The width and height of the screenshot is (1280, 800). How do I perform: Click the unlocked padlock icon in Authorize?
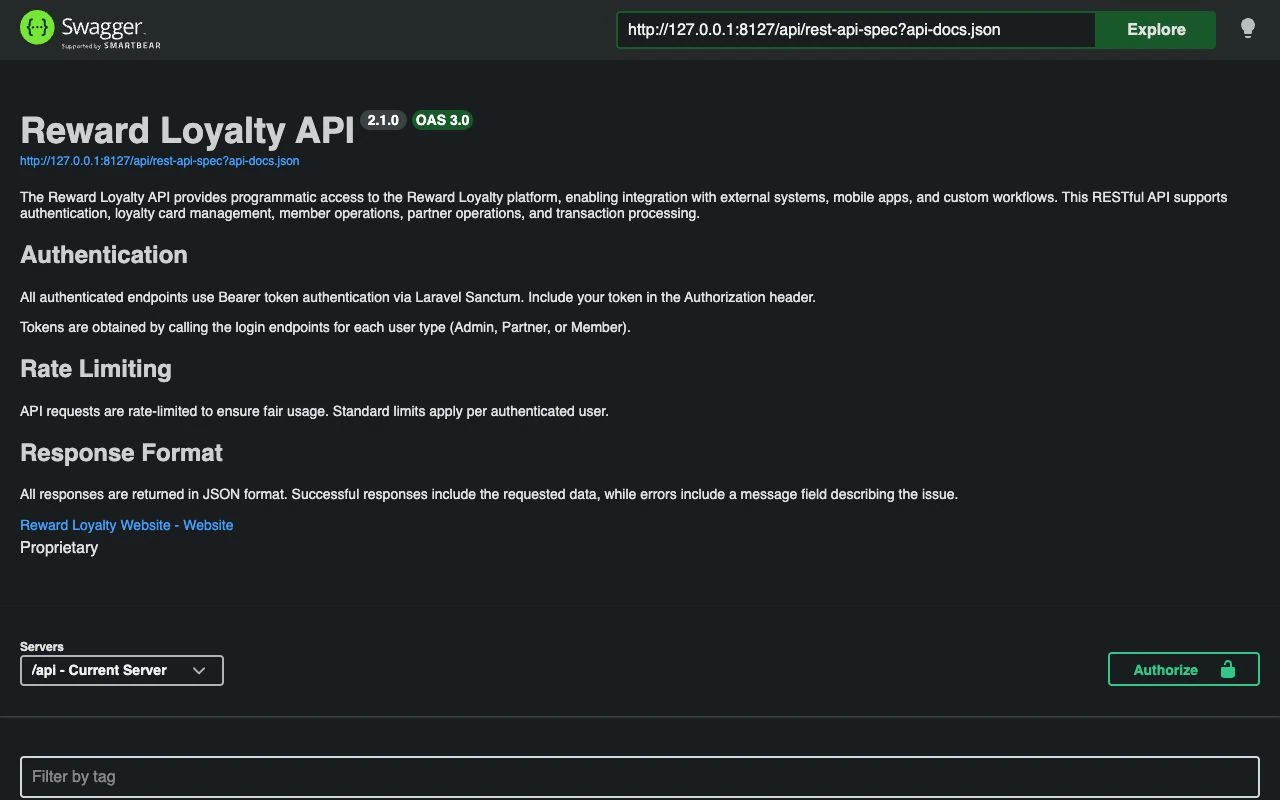click(1227, 670)
